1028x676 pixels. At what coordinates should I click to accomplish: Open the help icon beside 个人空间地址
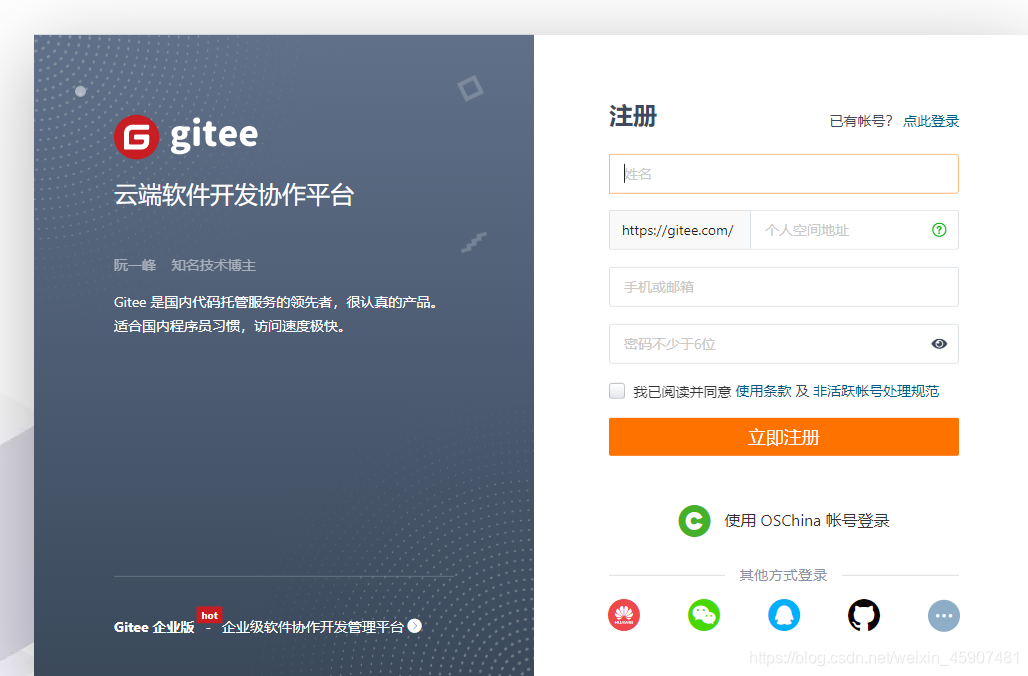click(938, 230)
